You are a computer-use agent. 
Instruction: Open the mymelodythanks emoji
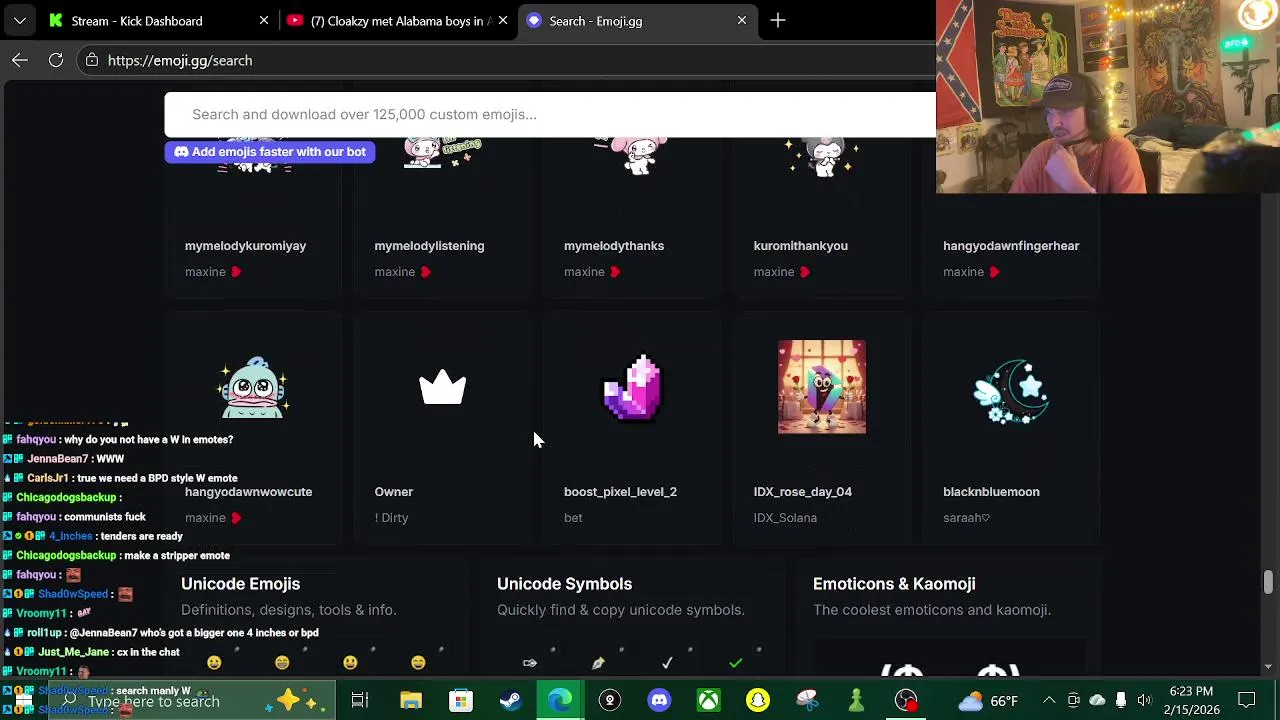point(614,246)
